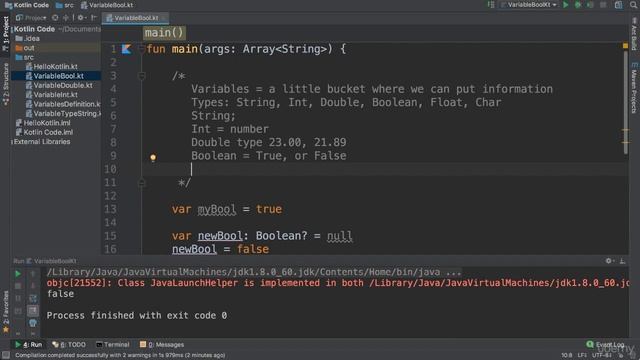Collapse all in the Project panel
This screenshot has height=360, width=640.
pyautogui.click(x=66, y=18)
